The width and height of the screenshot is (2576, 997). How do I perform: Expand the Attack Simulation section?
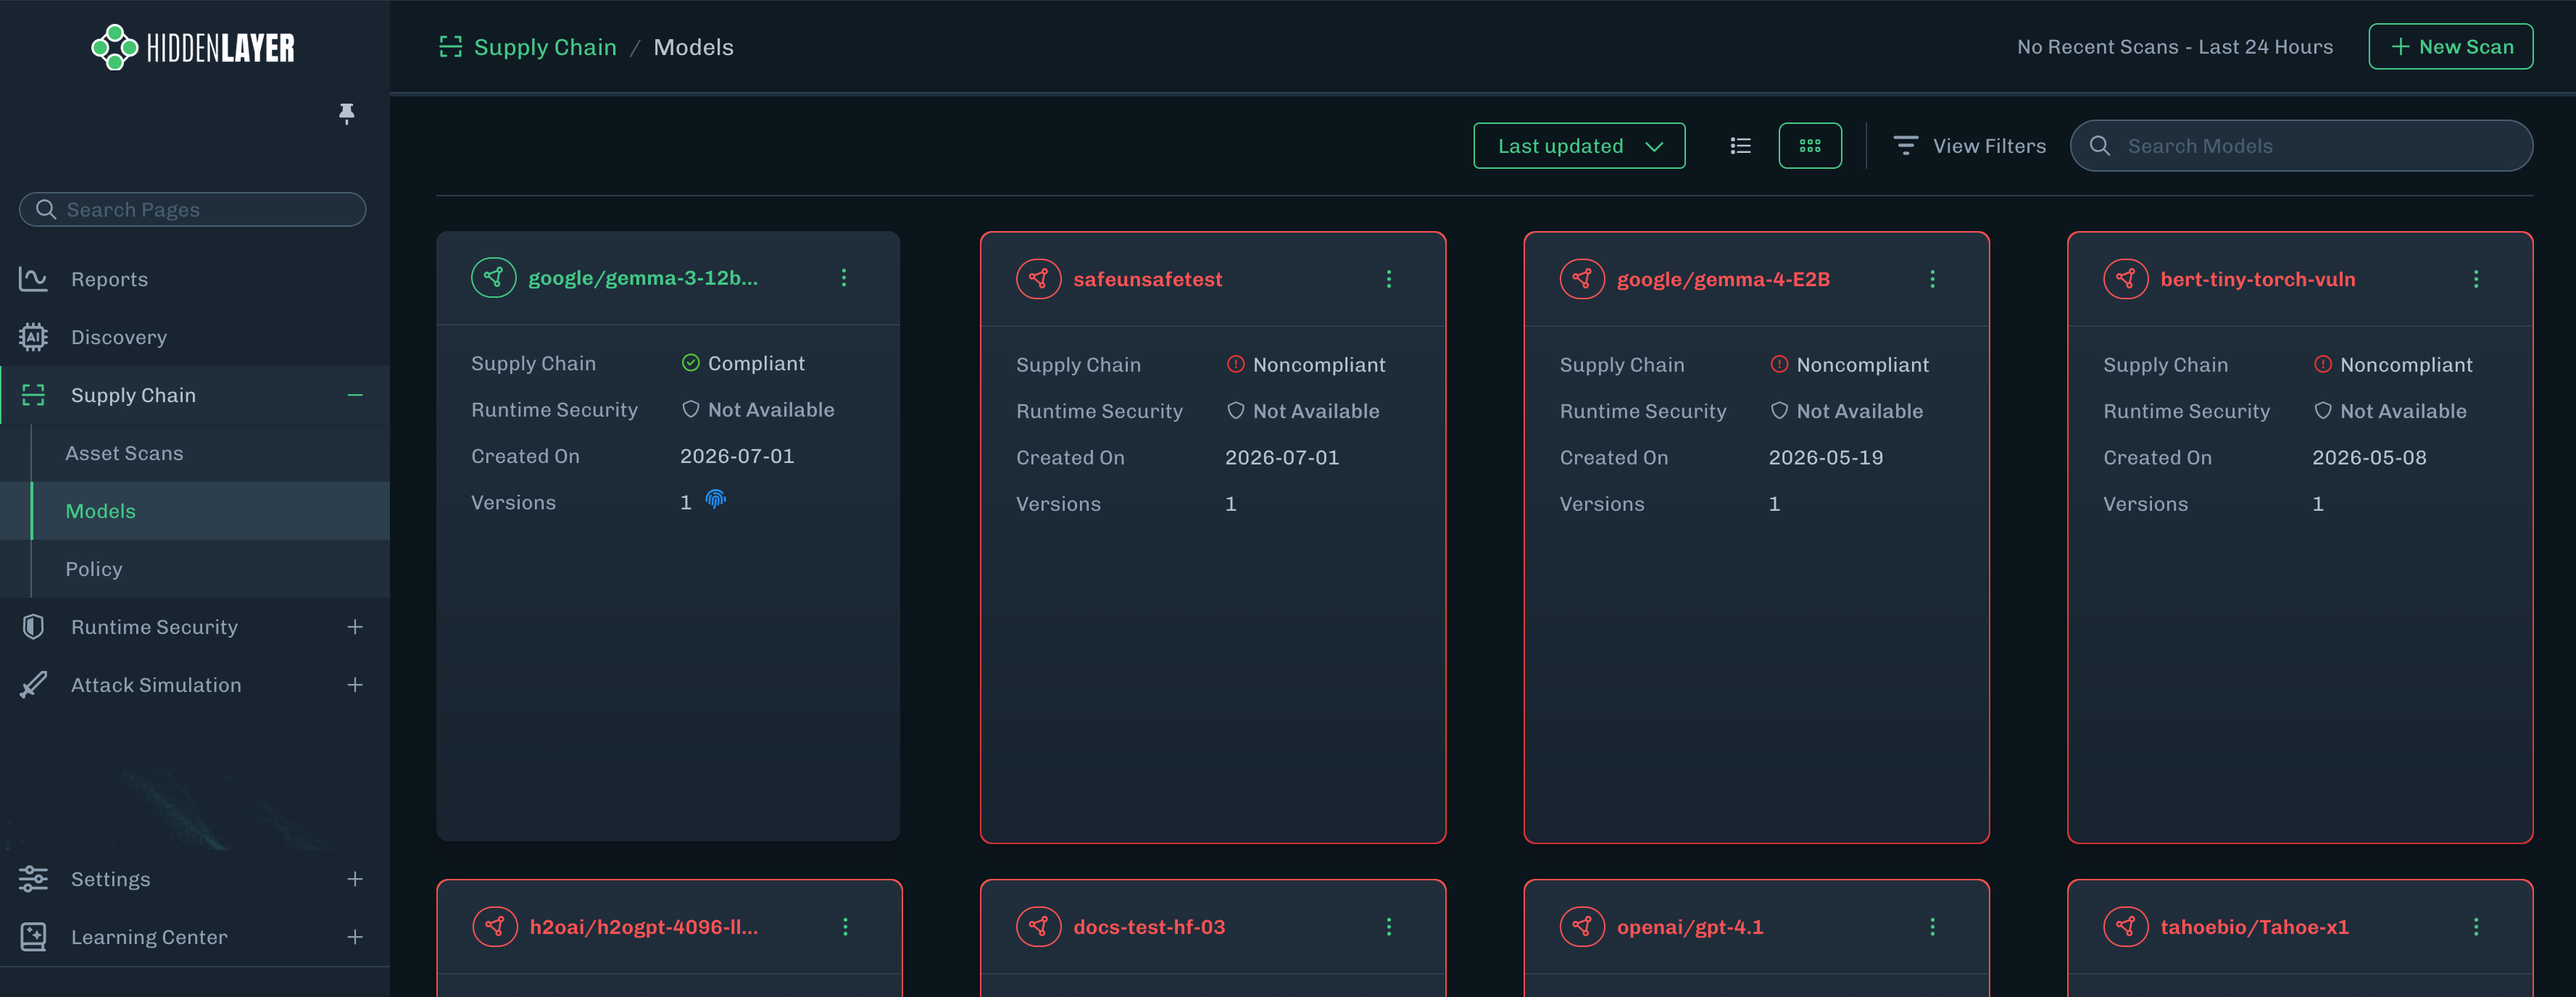pyautogui.click(x=355, y=685)
